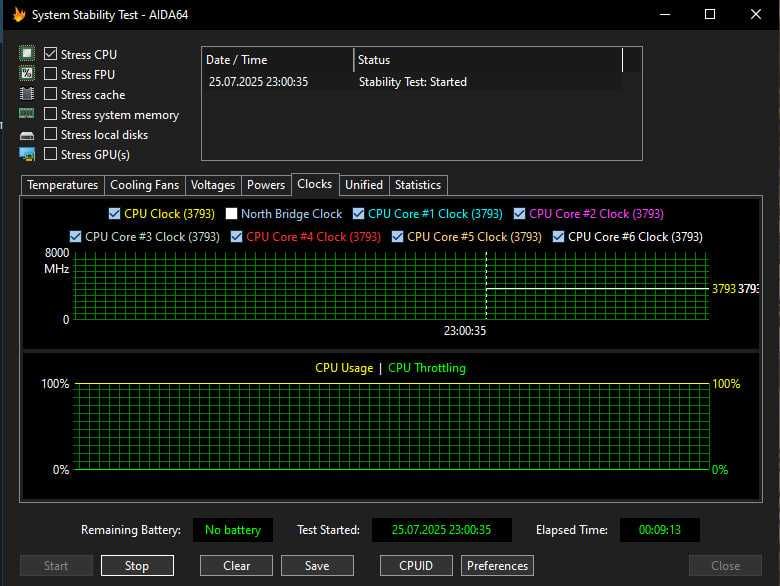Select the Clocks tab
Screen dimensions: 780x586
[315, 184]
